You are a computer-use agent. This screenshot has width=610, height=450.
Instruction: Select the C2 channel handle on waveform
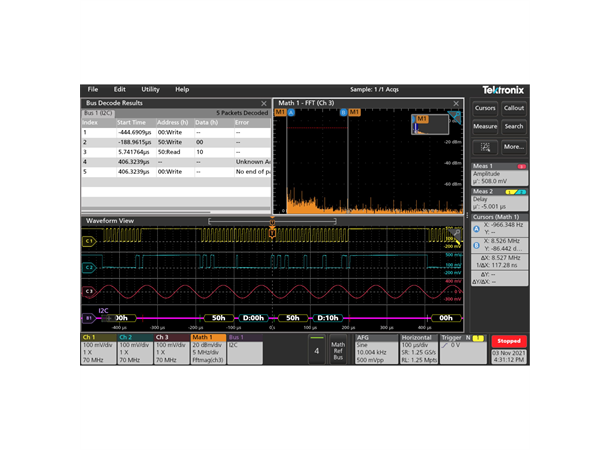pyautogui.click(x=89, y=267)
